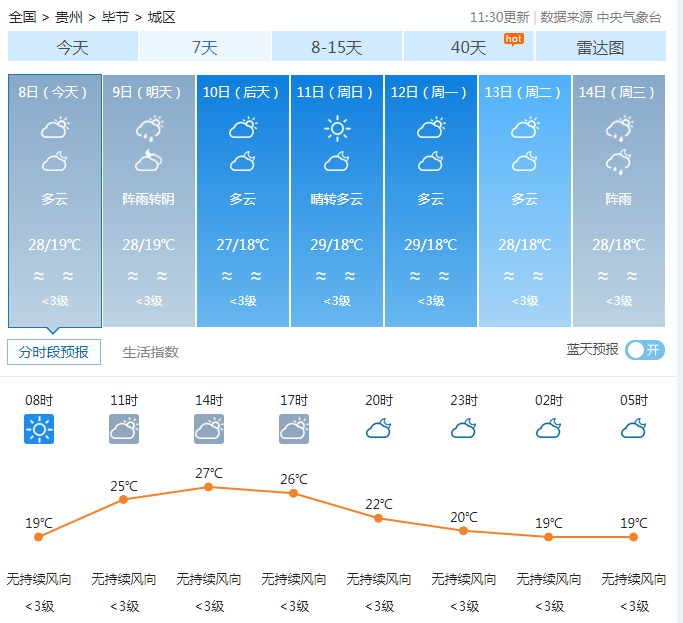Click the cloudy icon at 11时
This screenshot has height=623, width=683.
[x=124, y=429]
